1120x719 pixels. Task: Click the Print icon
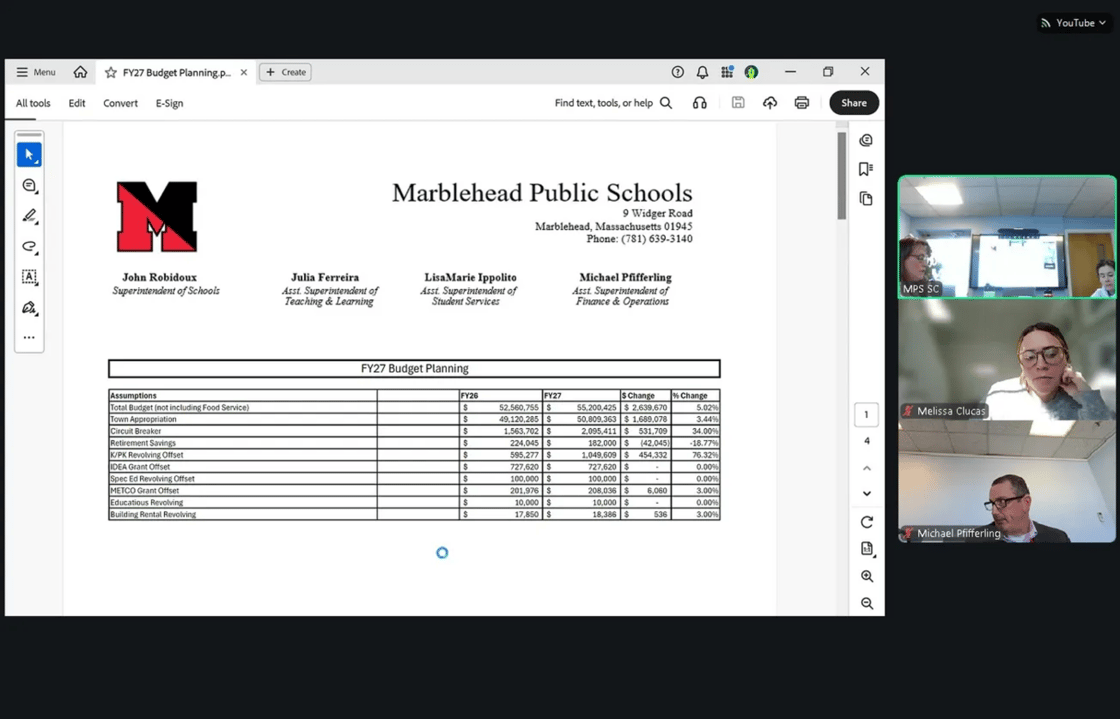pos(801,103)
